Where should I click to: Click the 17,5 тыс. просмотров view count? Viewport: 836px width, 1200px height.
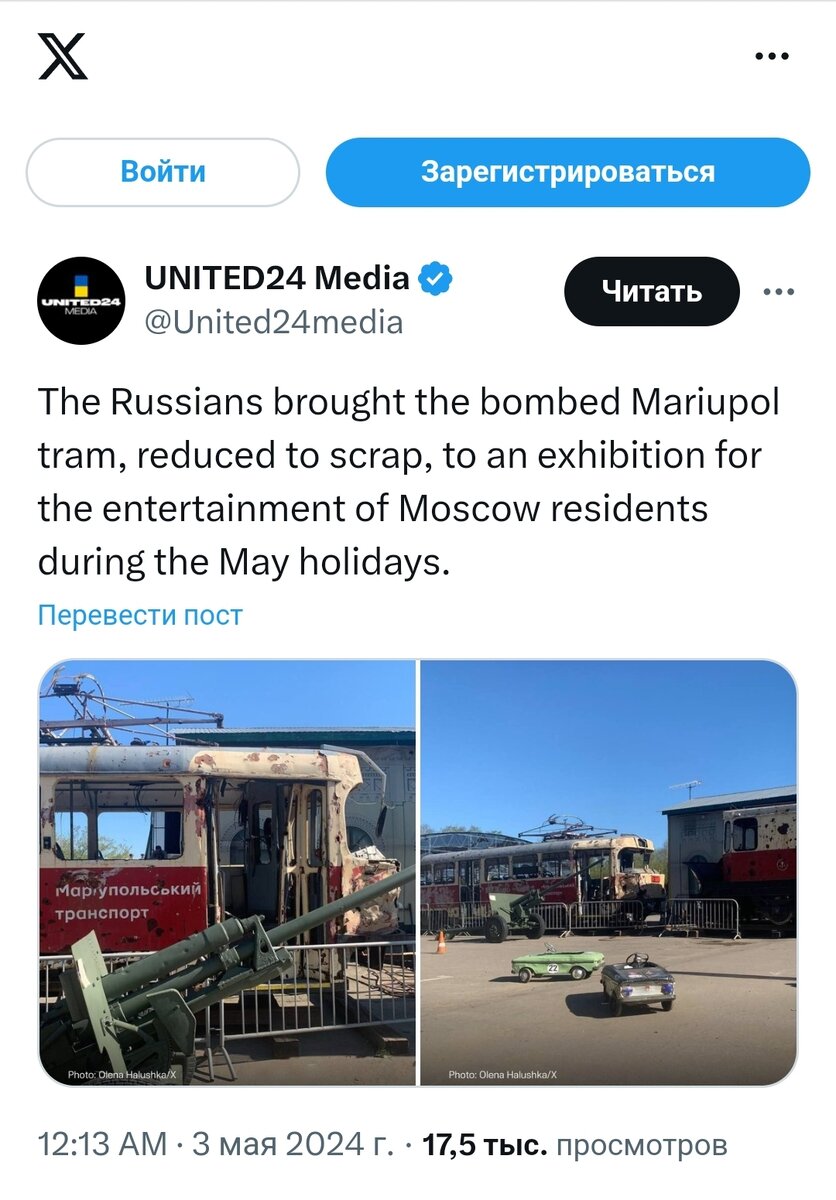(575, 1145)
